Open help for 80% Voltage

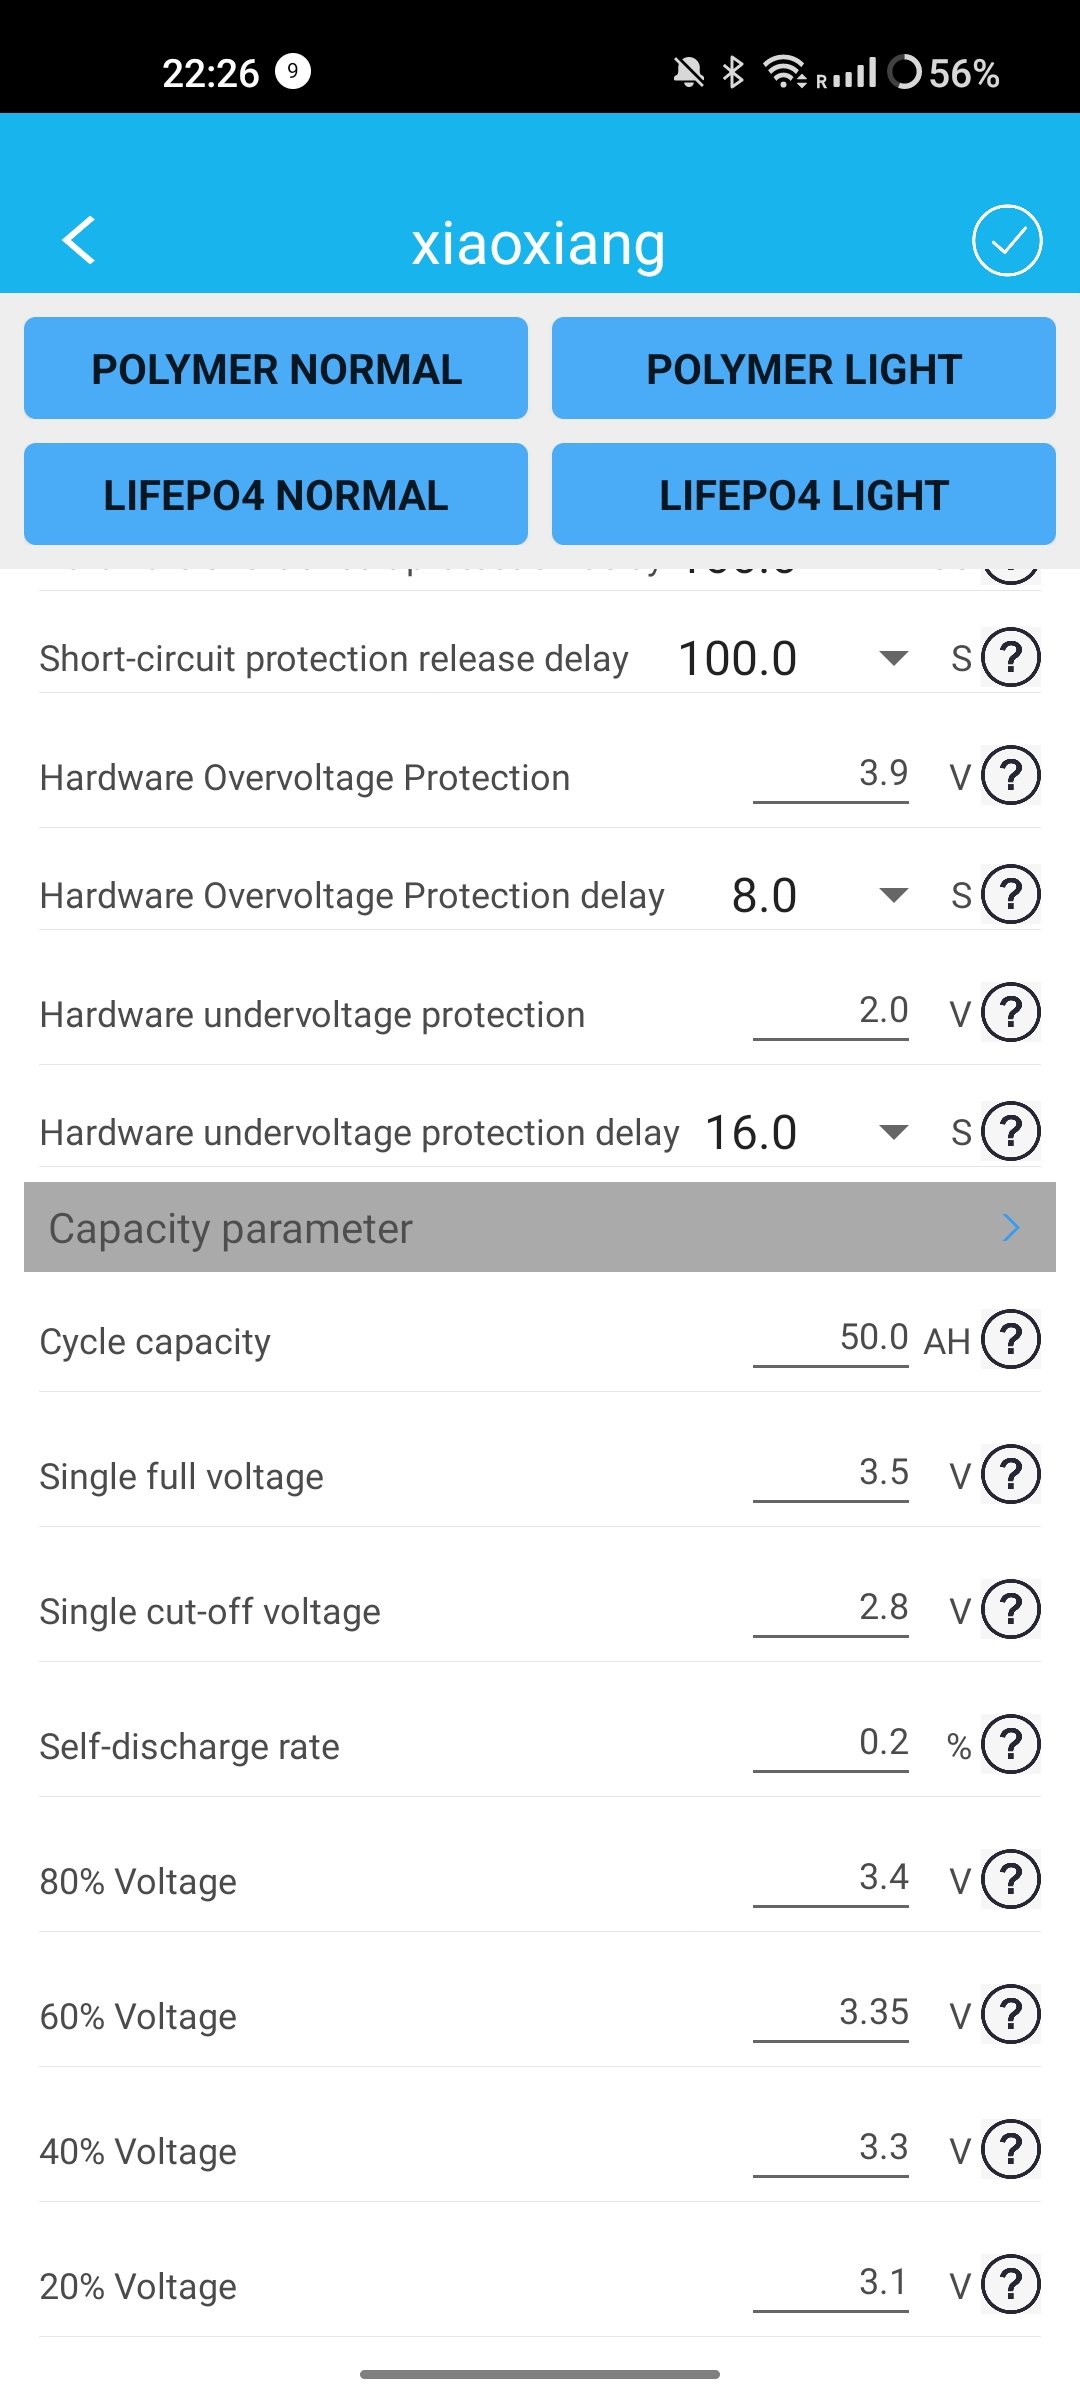point(1010,1879)
